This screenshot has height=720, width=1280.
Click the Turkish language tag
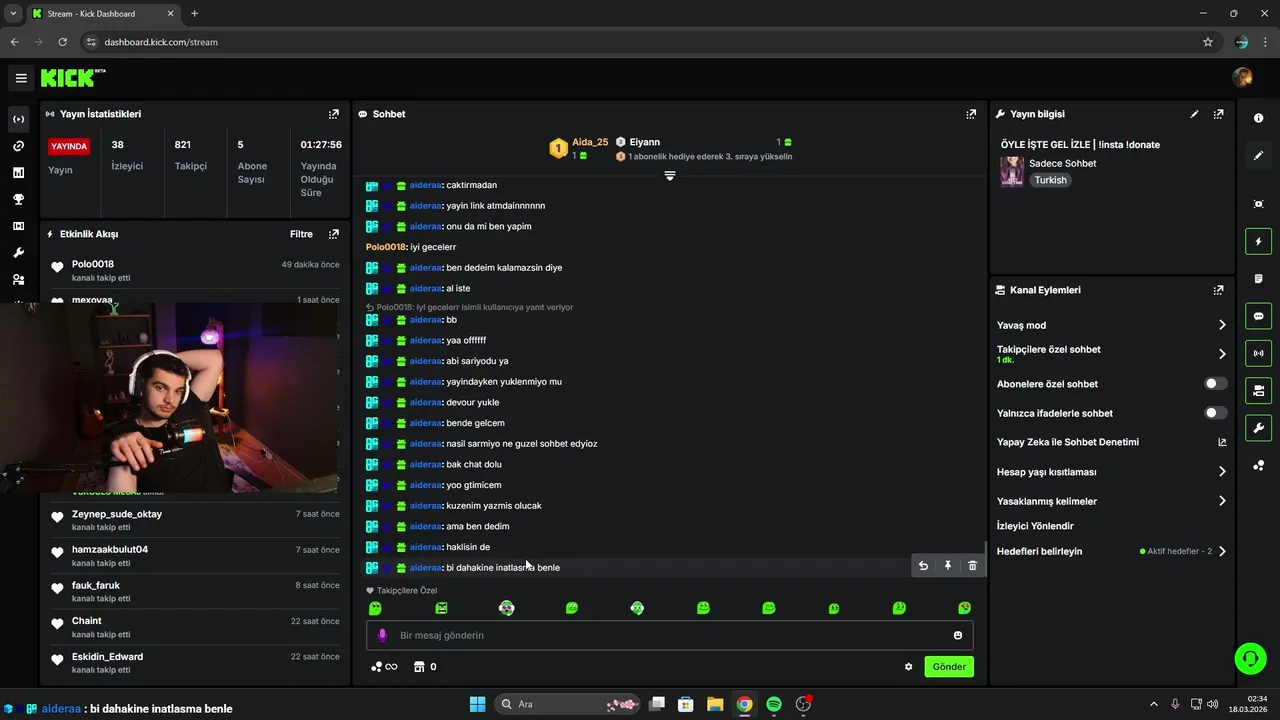coord(1050,180)
